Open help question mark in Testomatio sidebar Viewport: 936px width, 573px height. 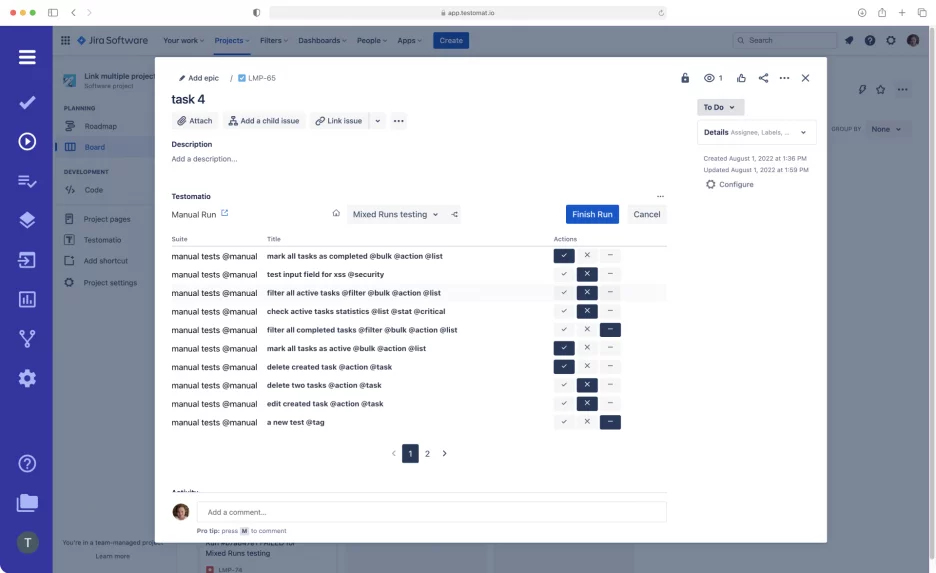pyautogui.click(x=27, y=464)
